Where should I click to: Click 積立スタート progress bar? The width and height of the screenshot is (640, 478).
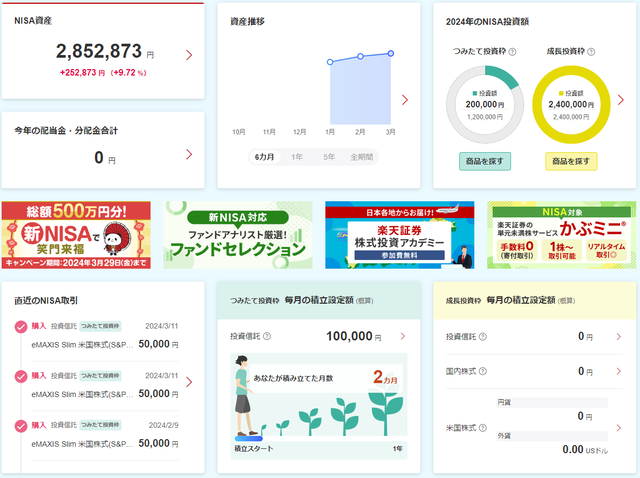pos(249,438)
